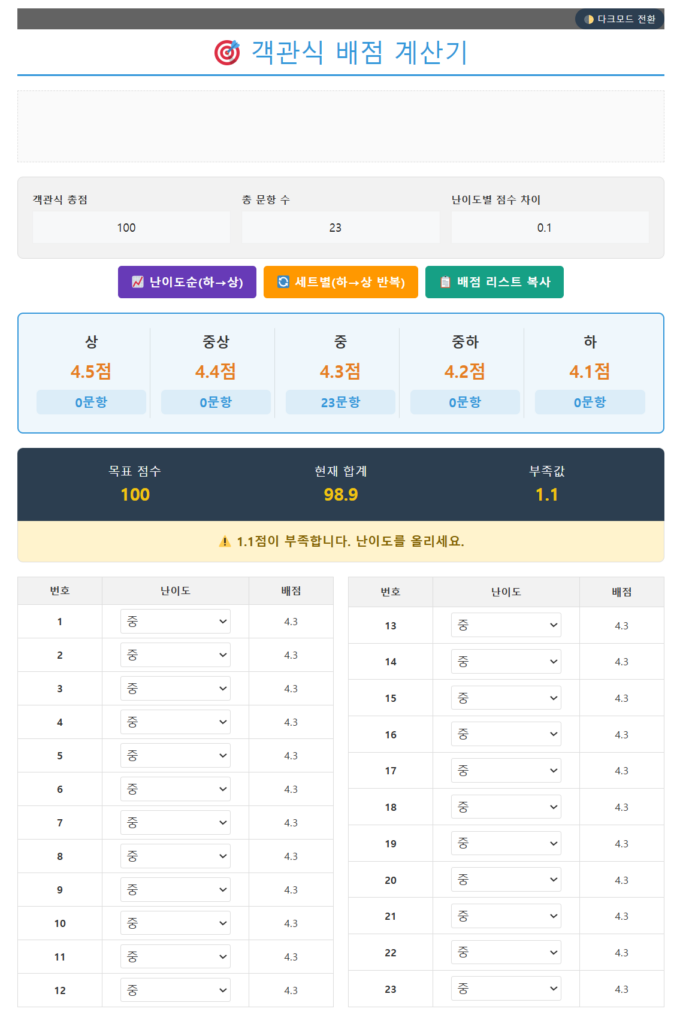Edit the 난이도별 점수 차이 field showing 0.1

[x=550, y=227]
